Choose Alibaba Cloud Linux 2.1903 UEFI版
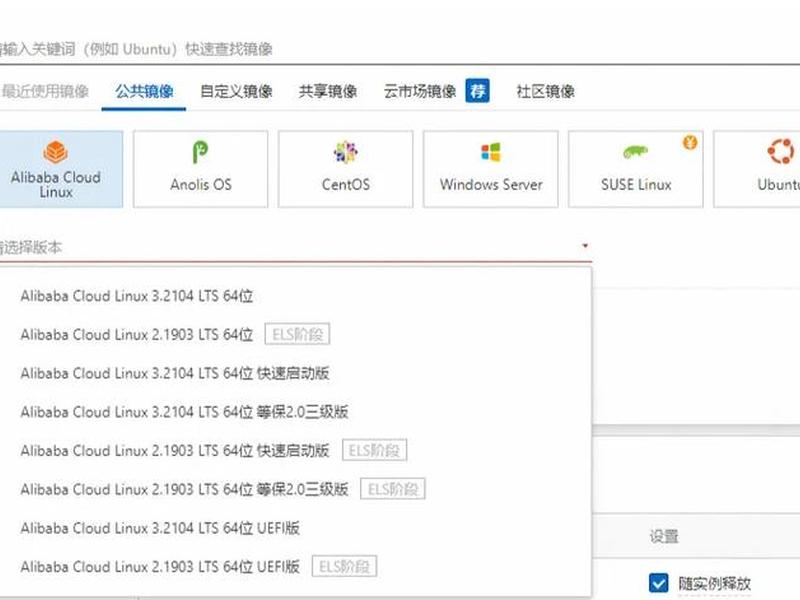This screenshot has height=600, width=800. pyautogui.click(x=296, y=567)
